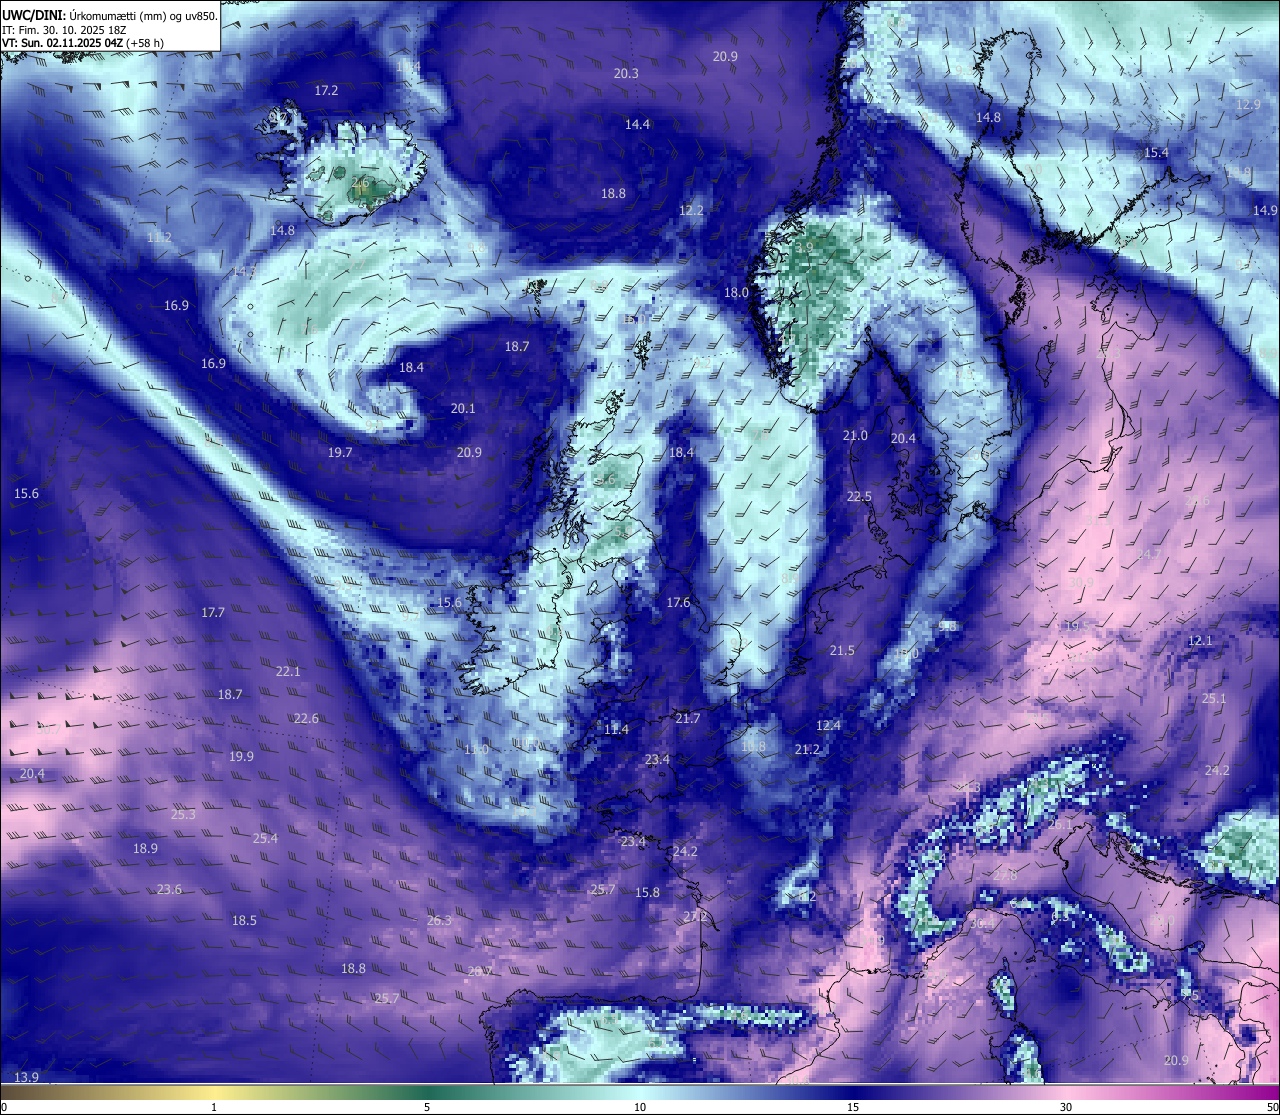Click the 13.9 value in the bottom left corner

(x=27, y=1076)
